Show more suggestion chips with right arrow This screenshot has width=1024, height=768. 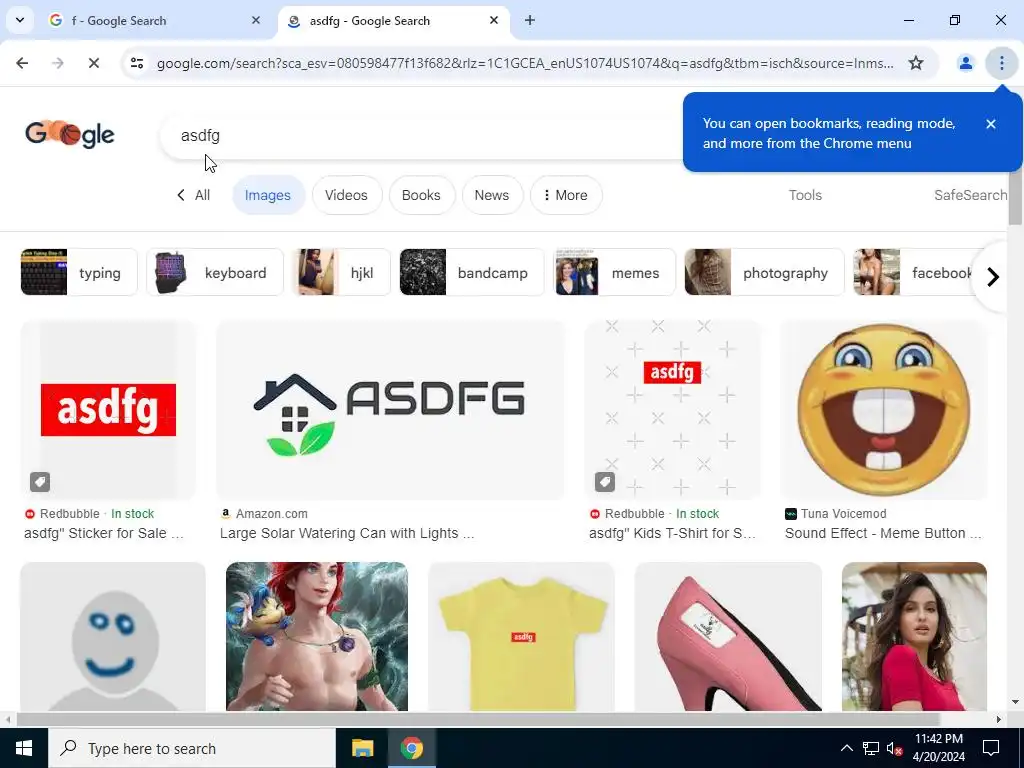[x=993, y=277]
